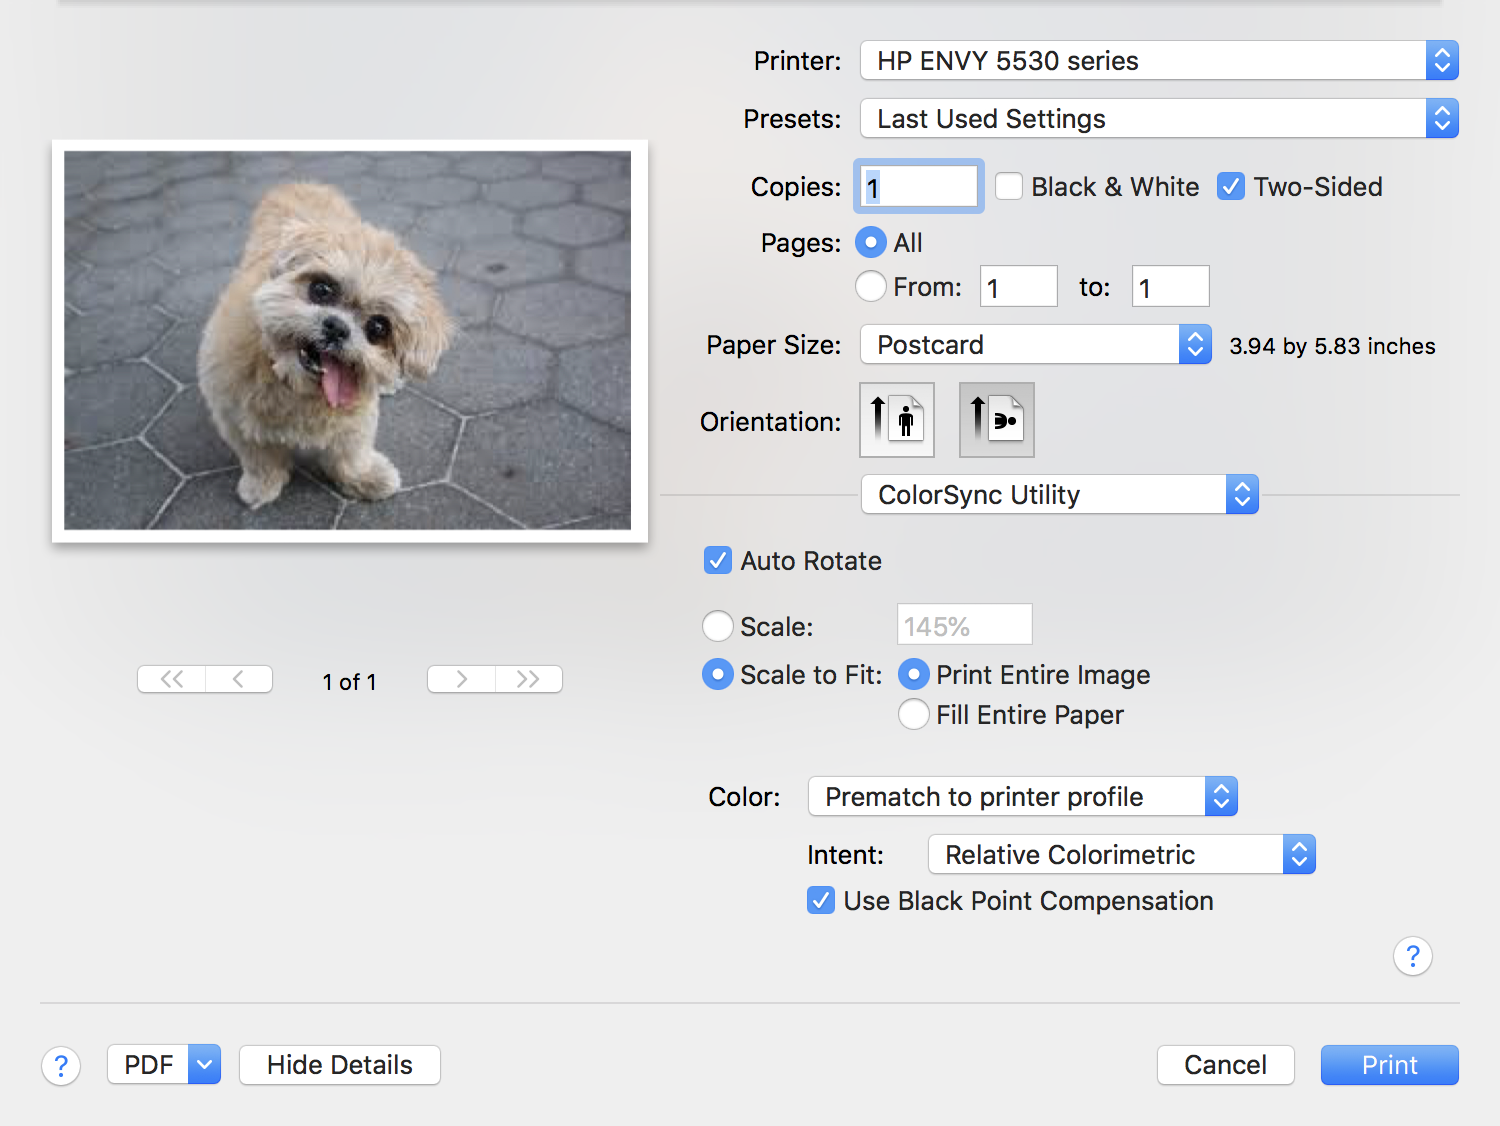Open the PDF options menu arrow
The image size is (1500, 1126).
(x=205, y=1065)
